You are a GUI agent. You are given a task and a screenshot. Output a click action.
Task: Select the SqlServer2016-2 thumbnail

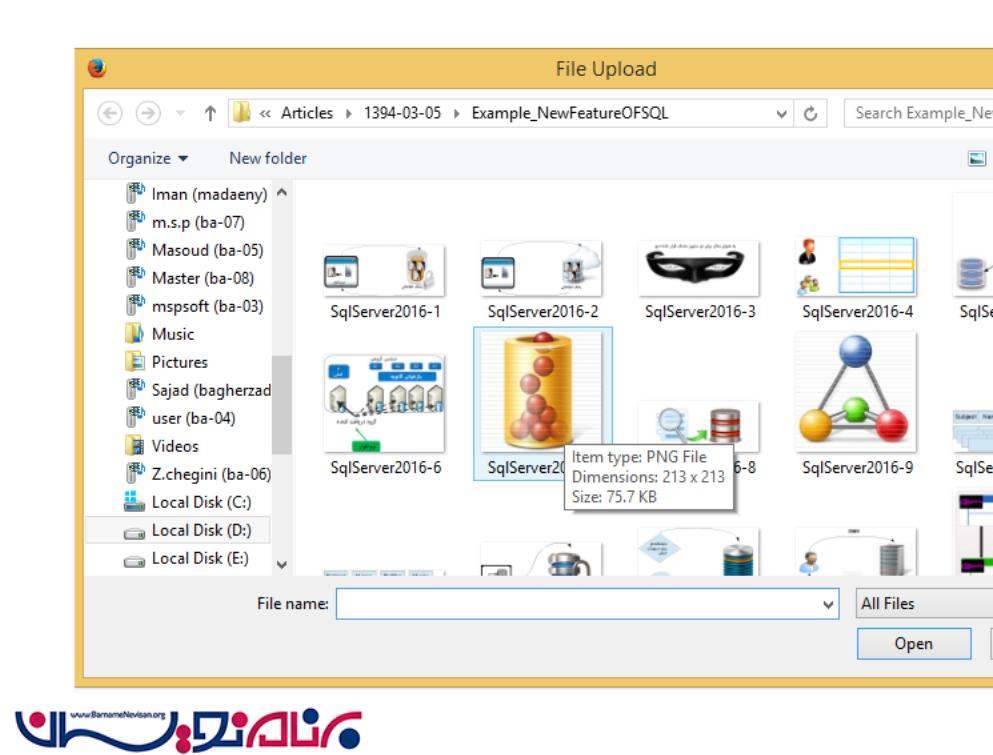tap(541, 268)
